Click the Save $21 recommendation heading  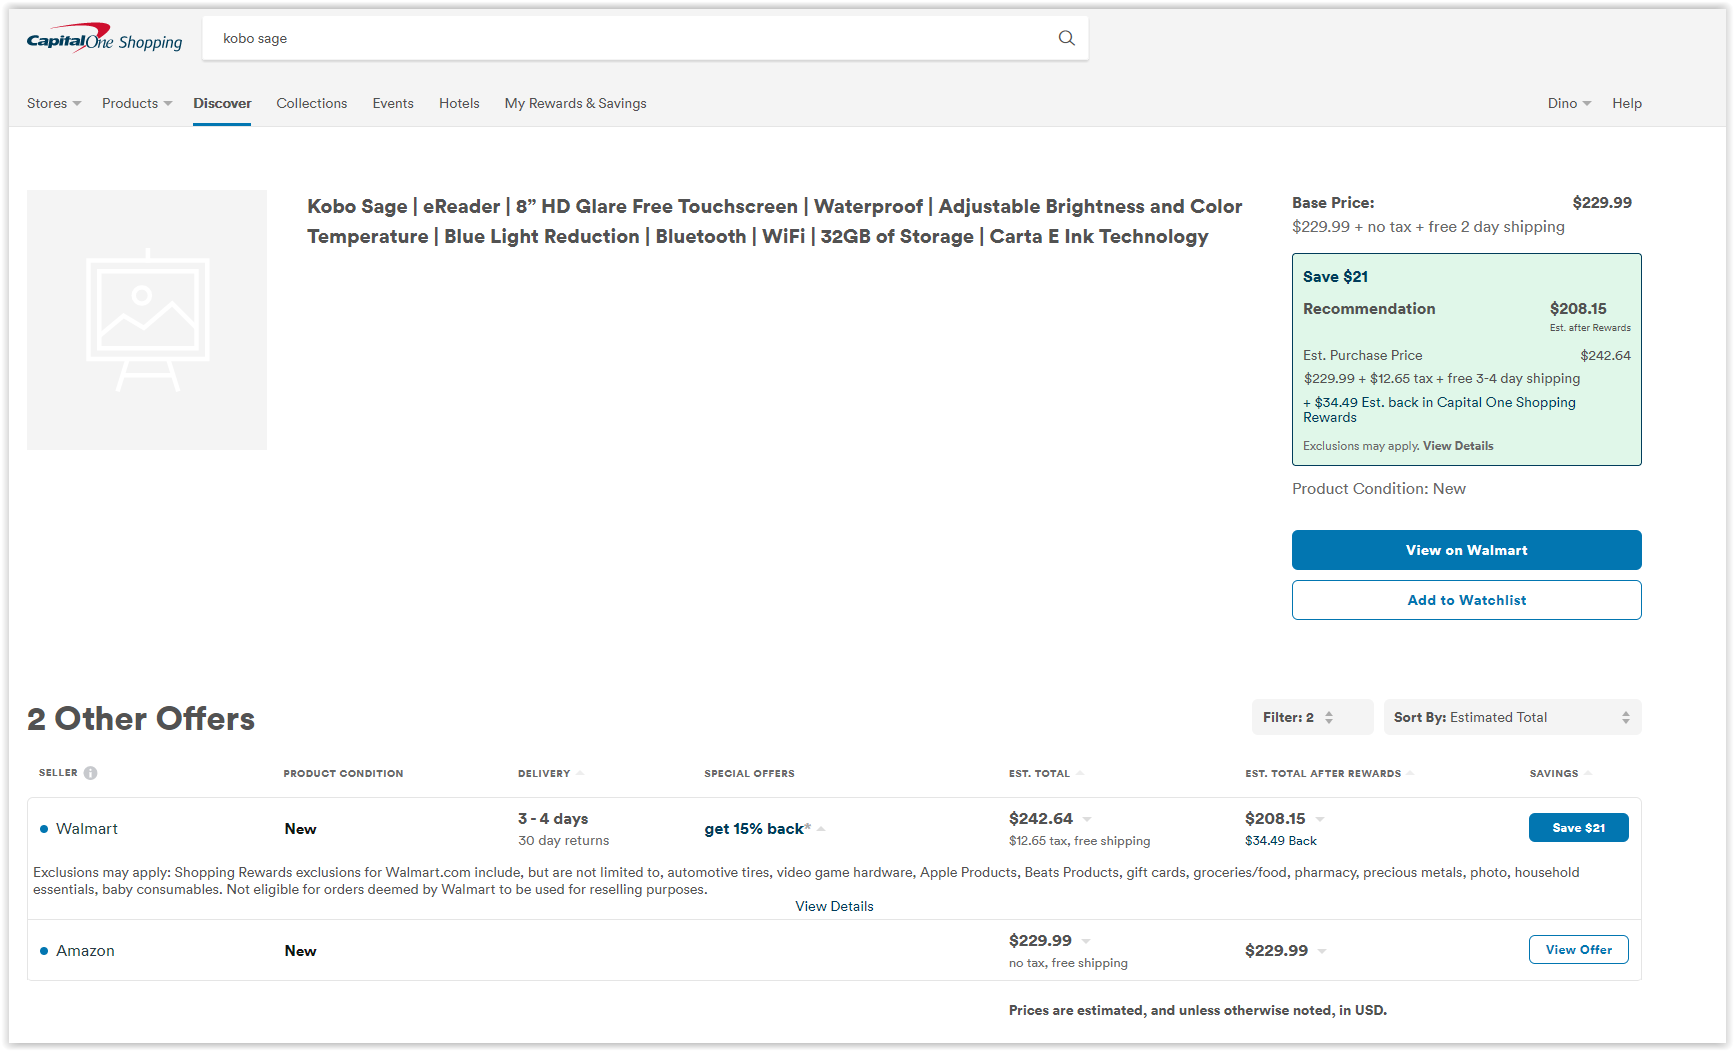[x=1335, y=277]
